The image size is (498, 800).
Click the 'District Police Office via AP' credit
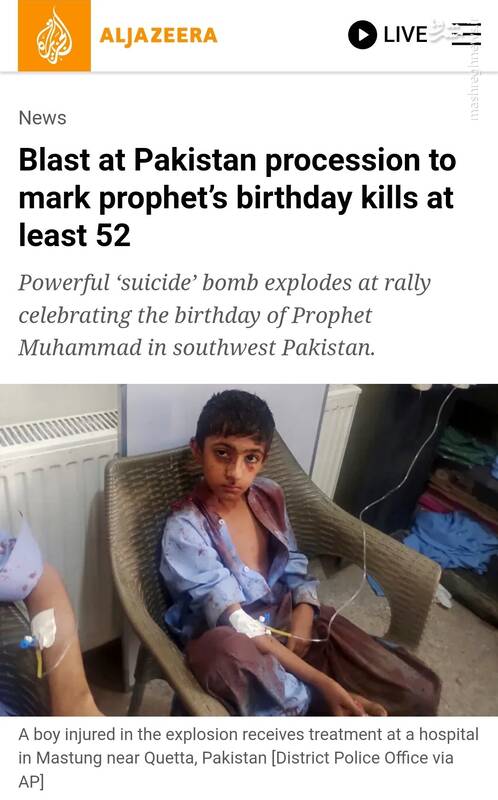(236, 769)
